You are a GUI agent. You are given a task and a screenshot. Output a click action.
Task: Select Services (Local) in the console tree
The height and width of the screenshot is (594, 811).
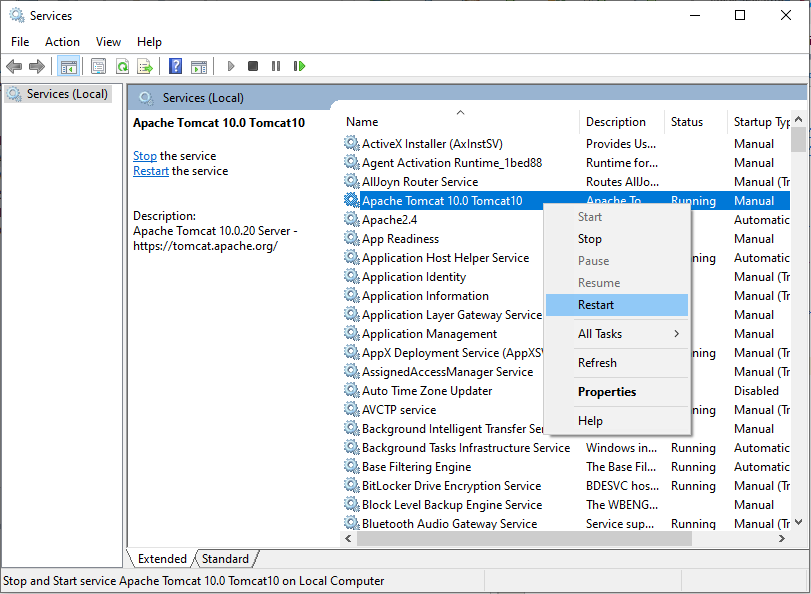[57, 94]
